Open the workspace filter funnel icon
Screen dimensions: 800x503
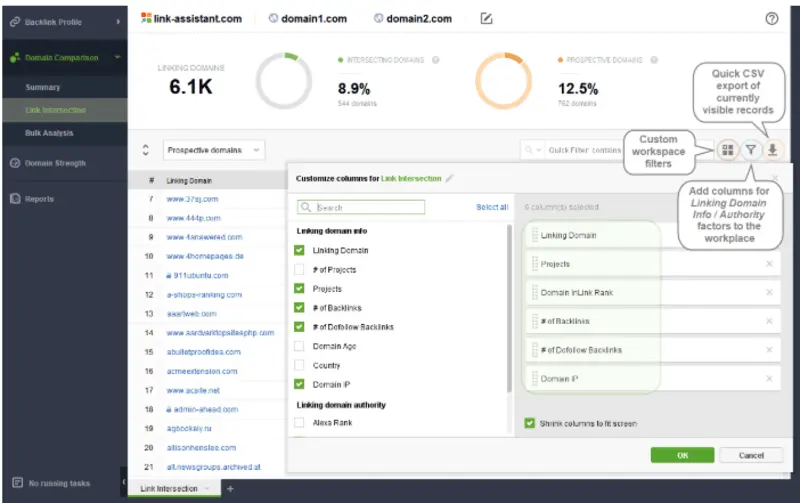click(751, 150)
